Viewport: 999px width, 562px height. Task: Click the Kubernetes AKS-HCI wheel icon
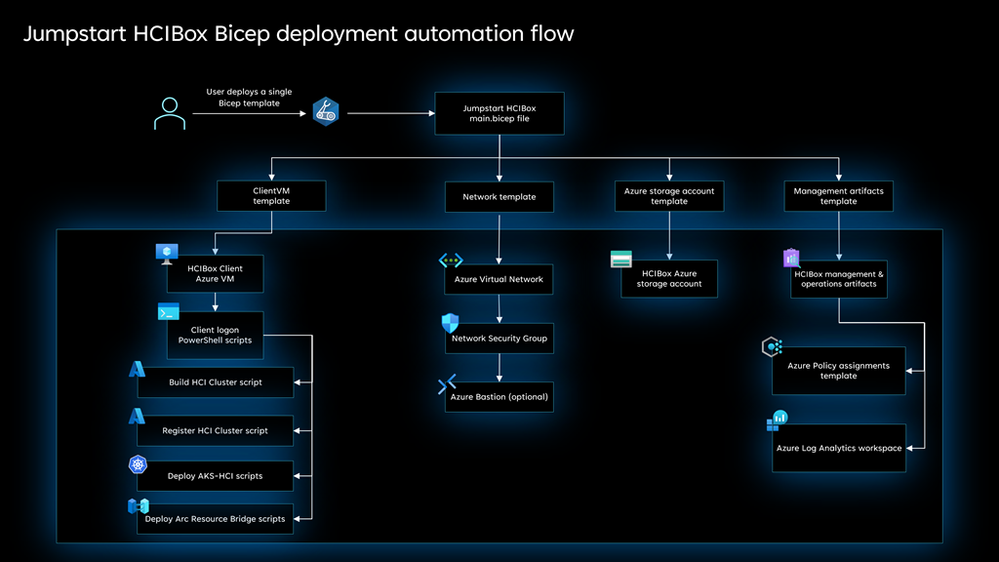point(138,465)
